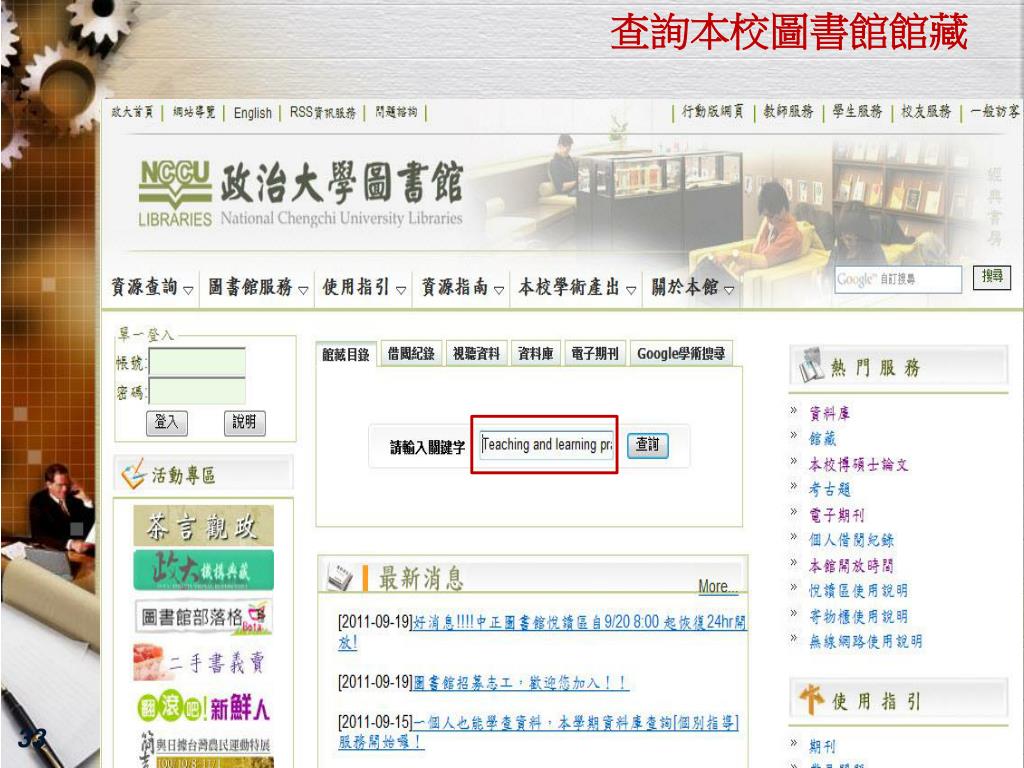Click the keyword search input field
1024x768 pixels.
point(547,445)
